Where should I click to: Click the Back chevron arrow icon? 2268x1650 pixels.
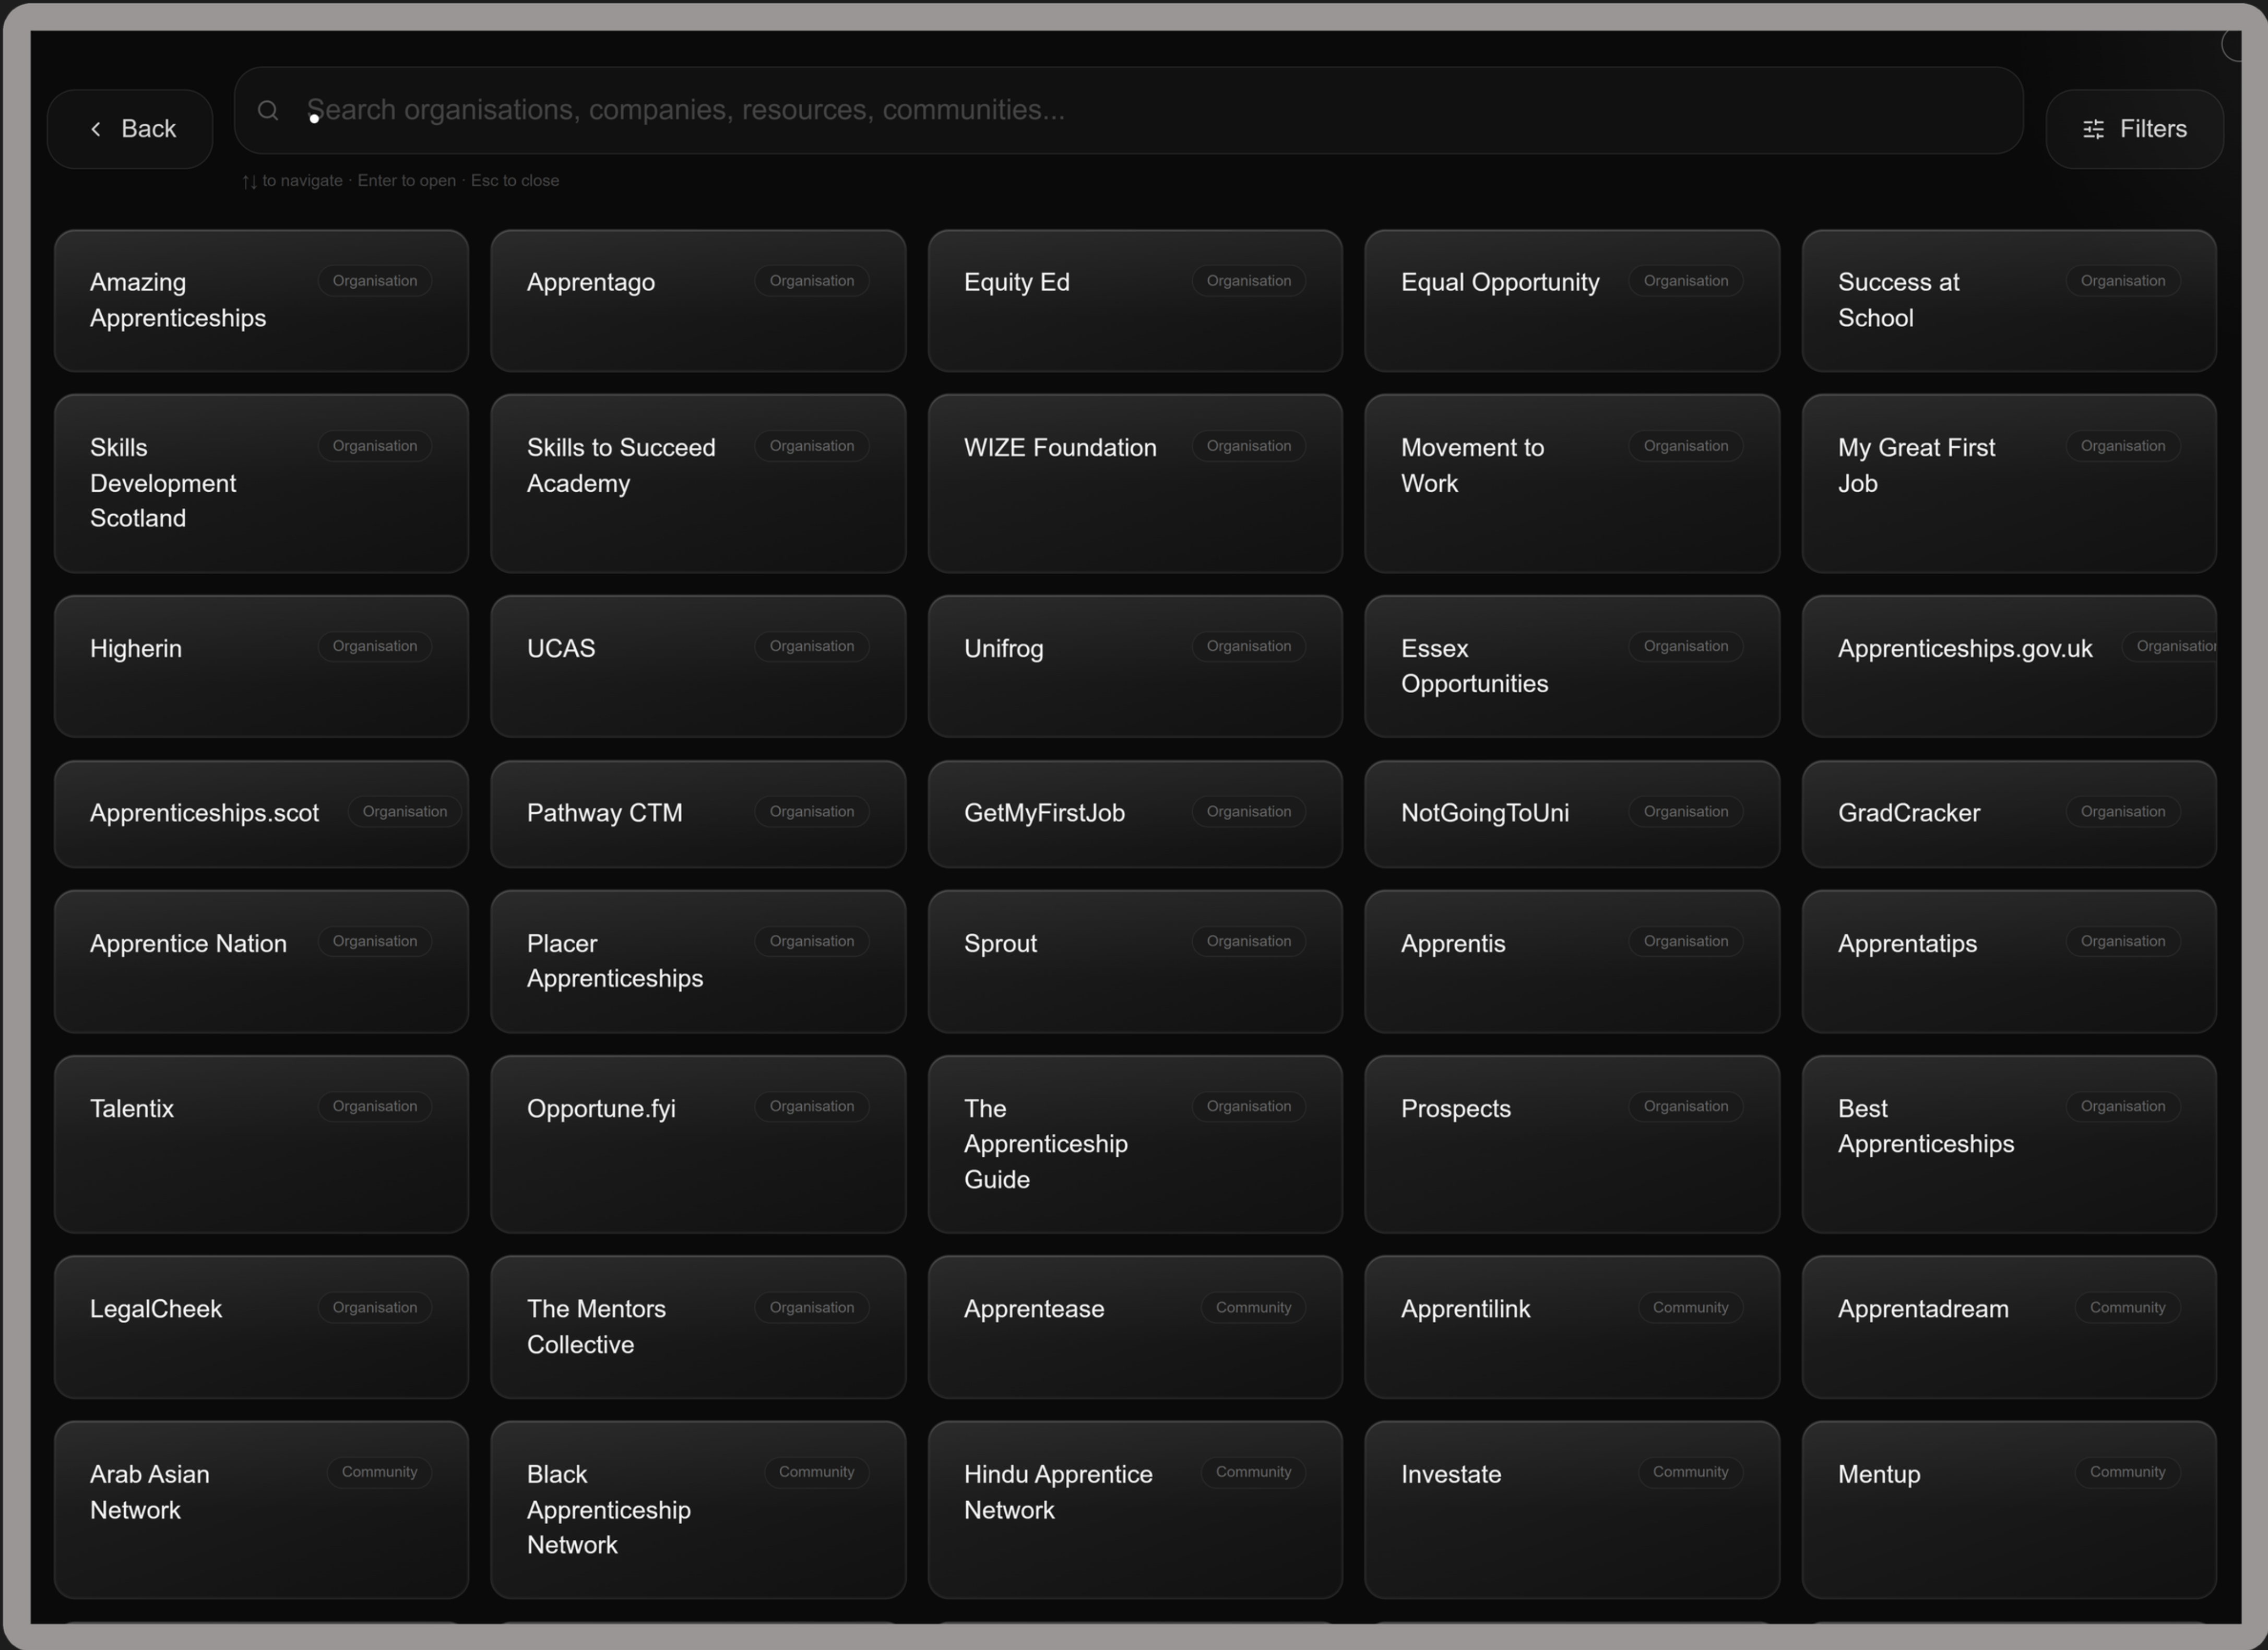point(96,129)
